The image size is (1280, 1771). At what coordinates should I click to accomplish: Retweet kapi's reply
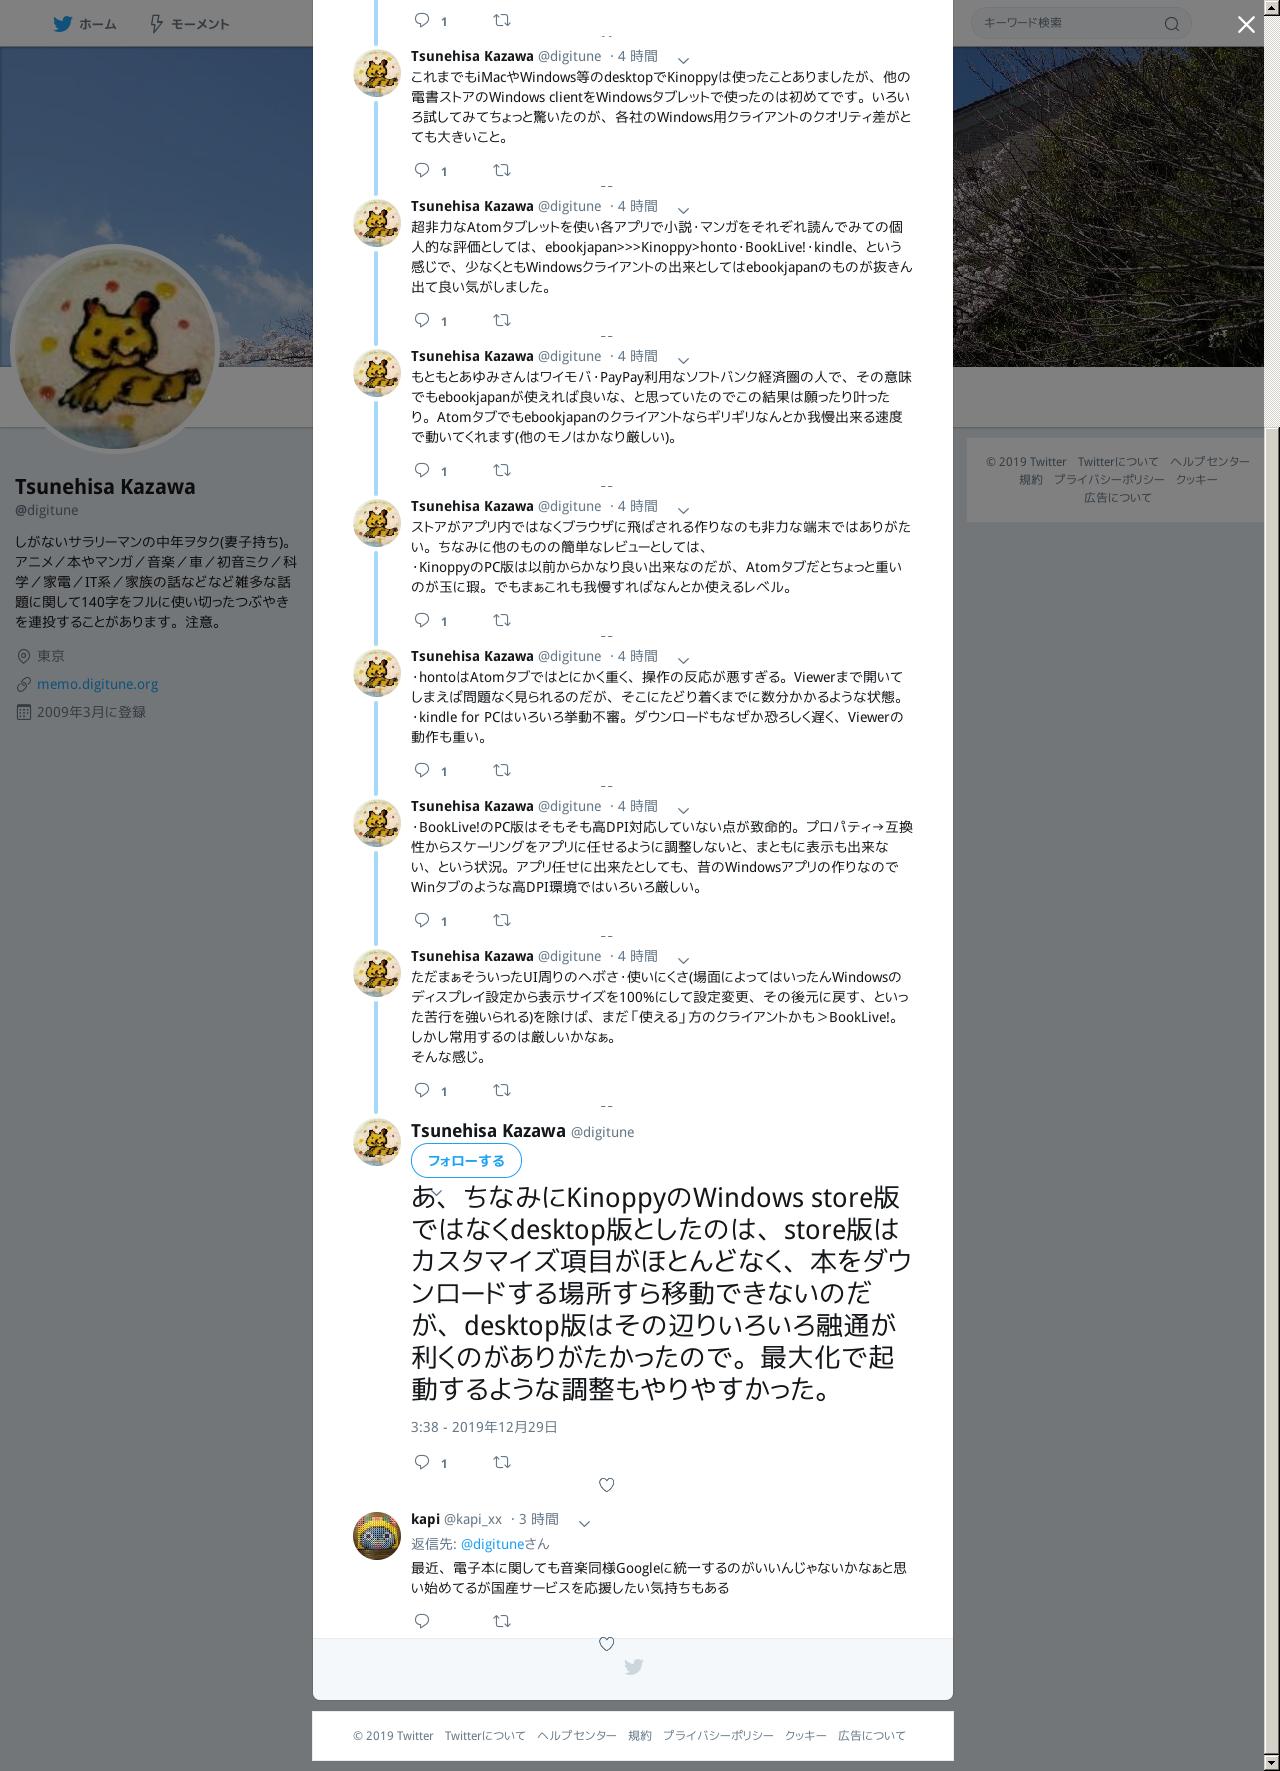(502, 1621)
